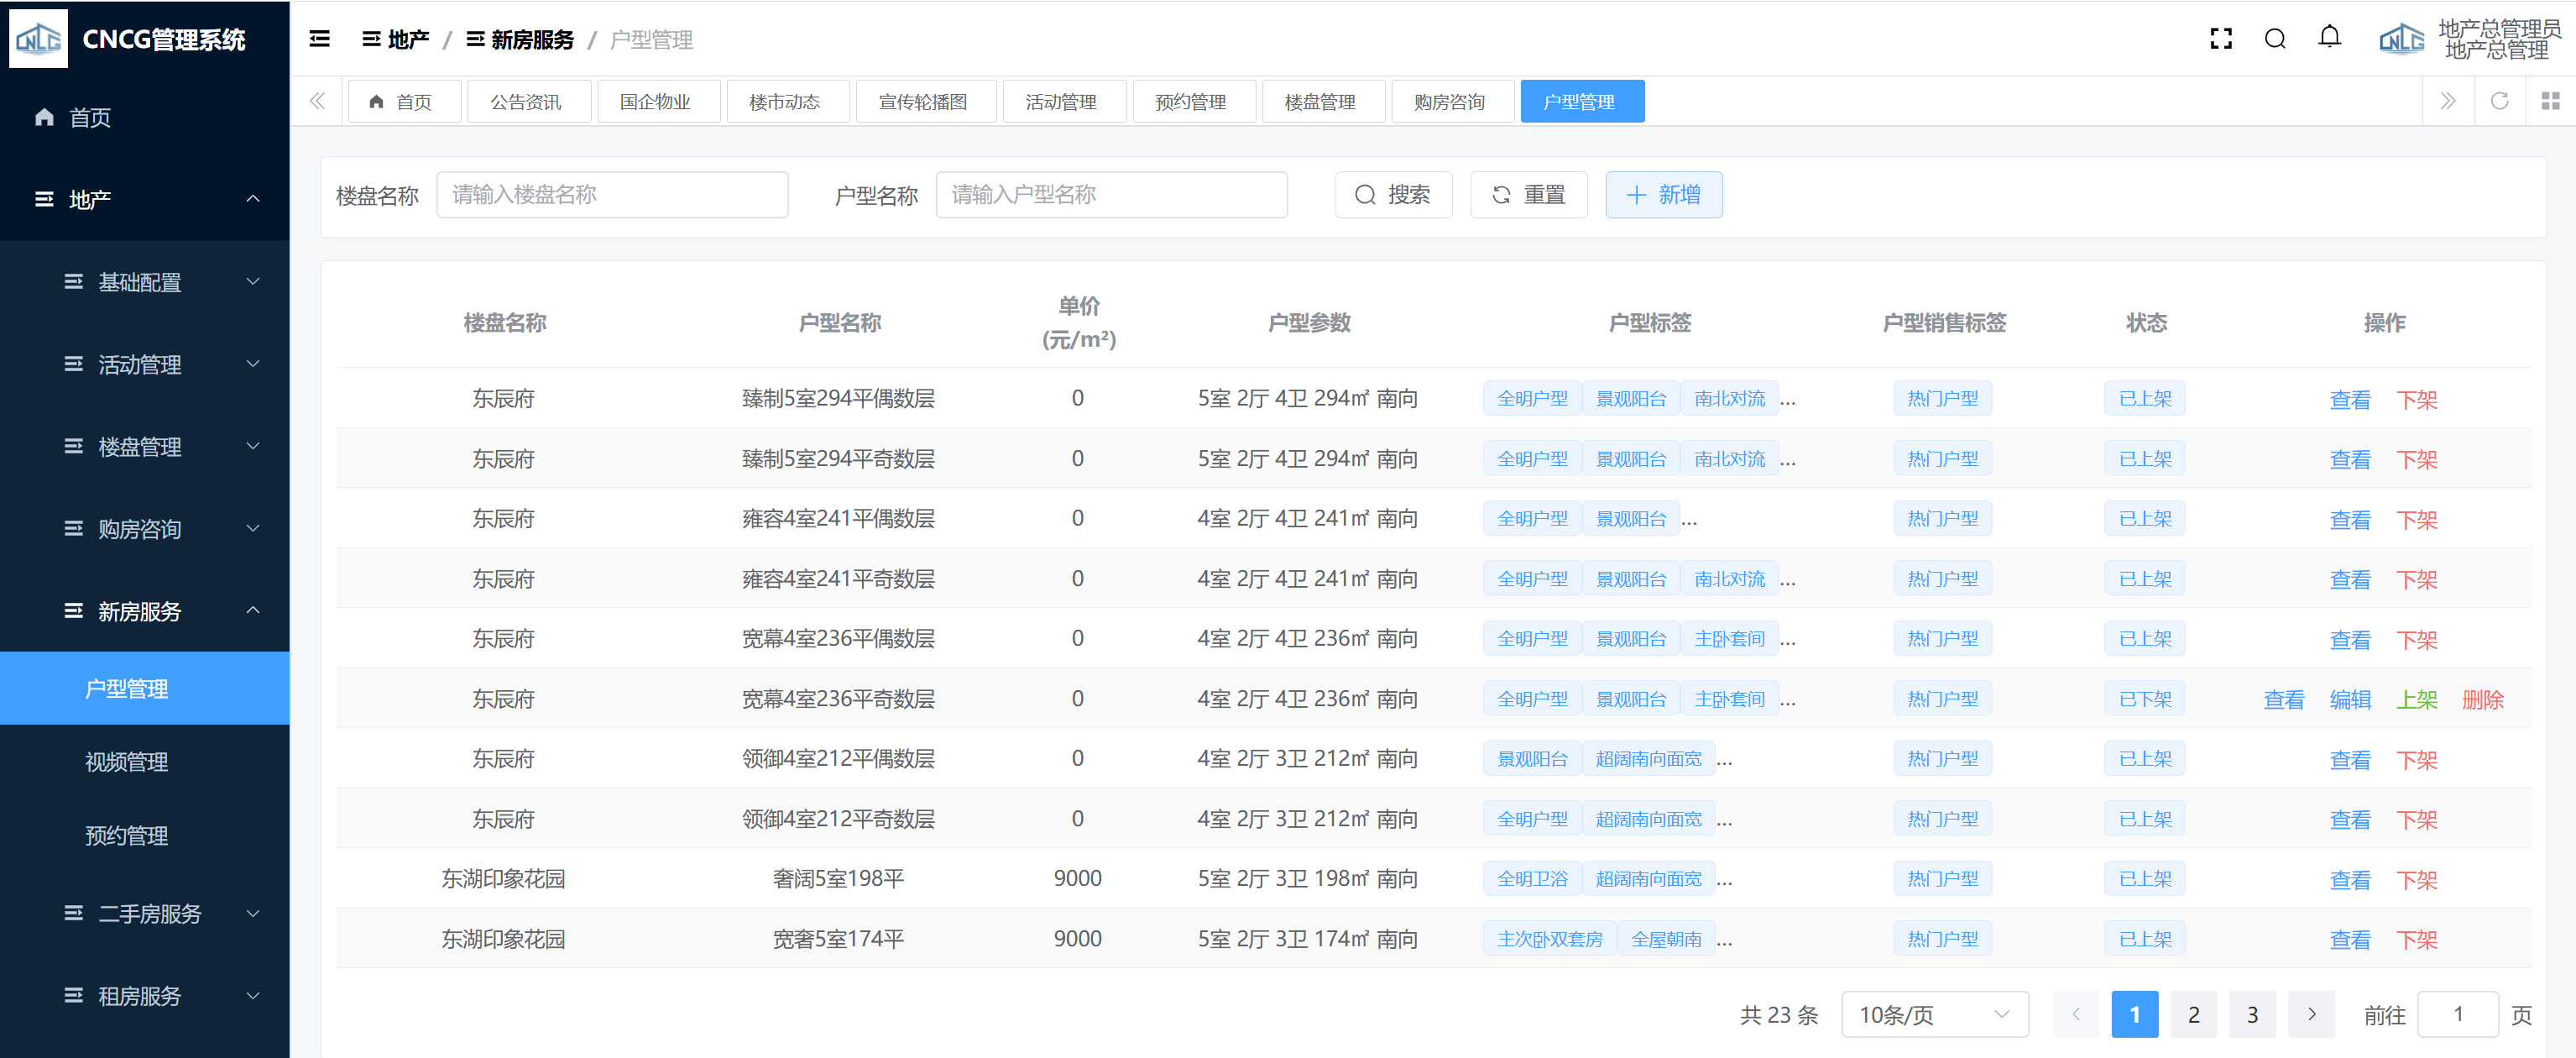The height and width of the screenshot is (1058, 2576).
Task: Focus the 楼盘名称 search input
Action: coord(612,195)
